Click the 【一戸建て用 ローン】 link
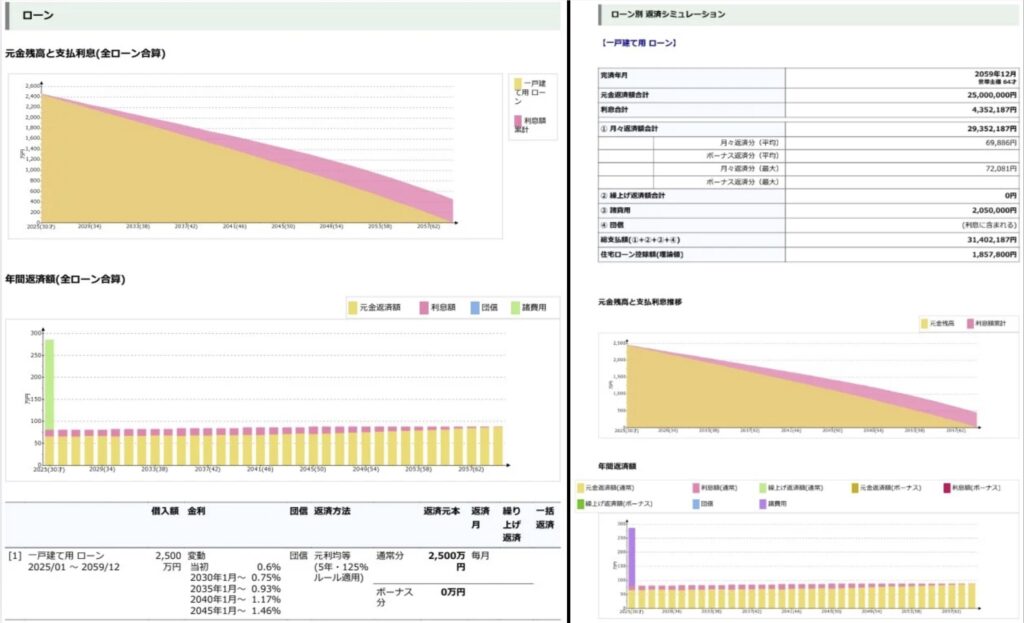This screenshot has width=1024, height=623. coord(638,43)
